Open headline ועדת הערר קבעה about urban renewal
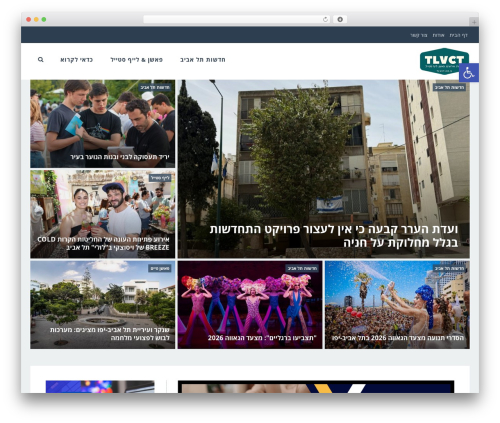This screenshot has height=423, width=500. [x=334, y=236]
